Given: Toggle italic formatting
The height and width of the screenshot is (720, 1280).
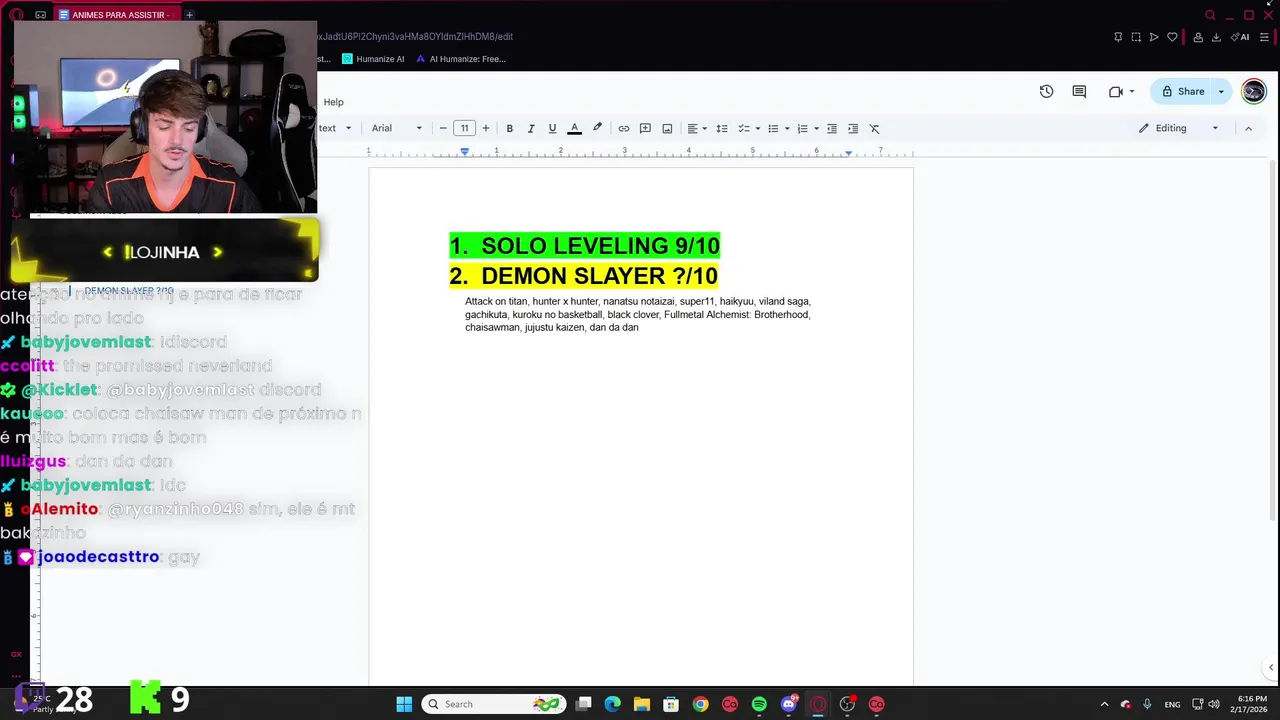Looking at the screenshot, I should [531, 128].
